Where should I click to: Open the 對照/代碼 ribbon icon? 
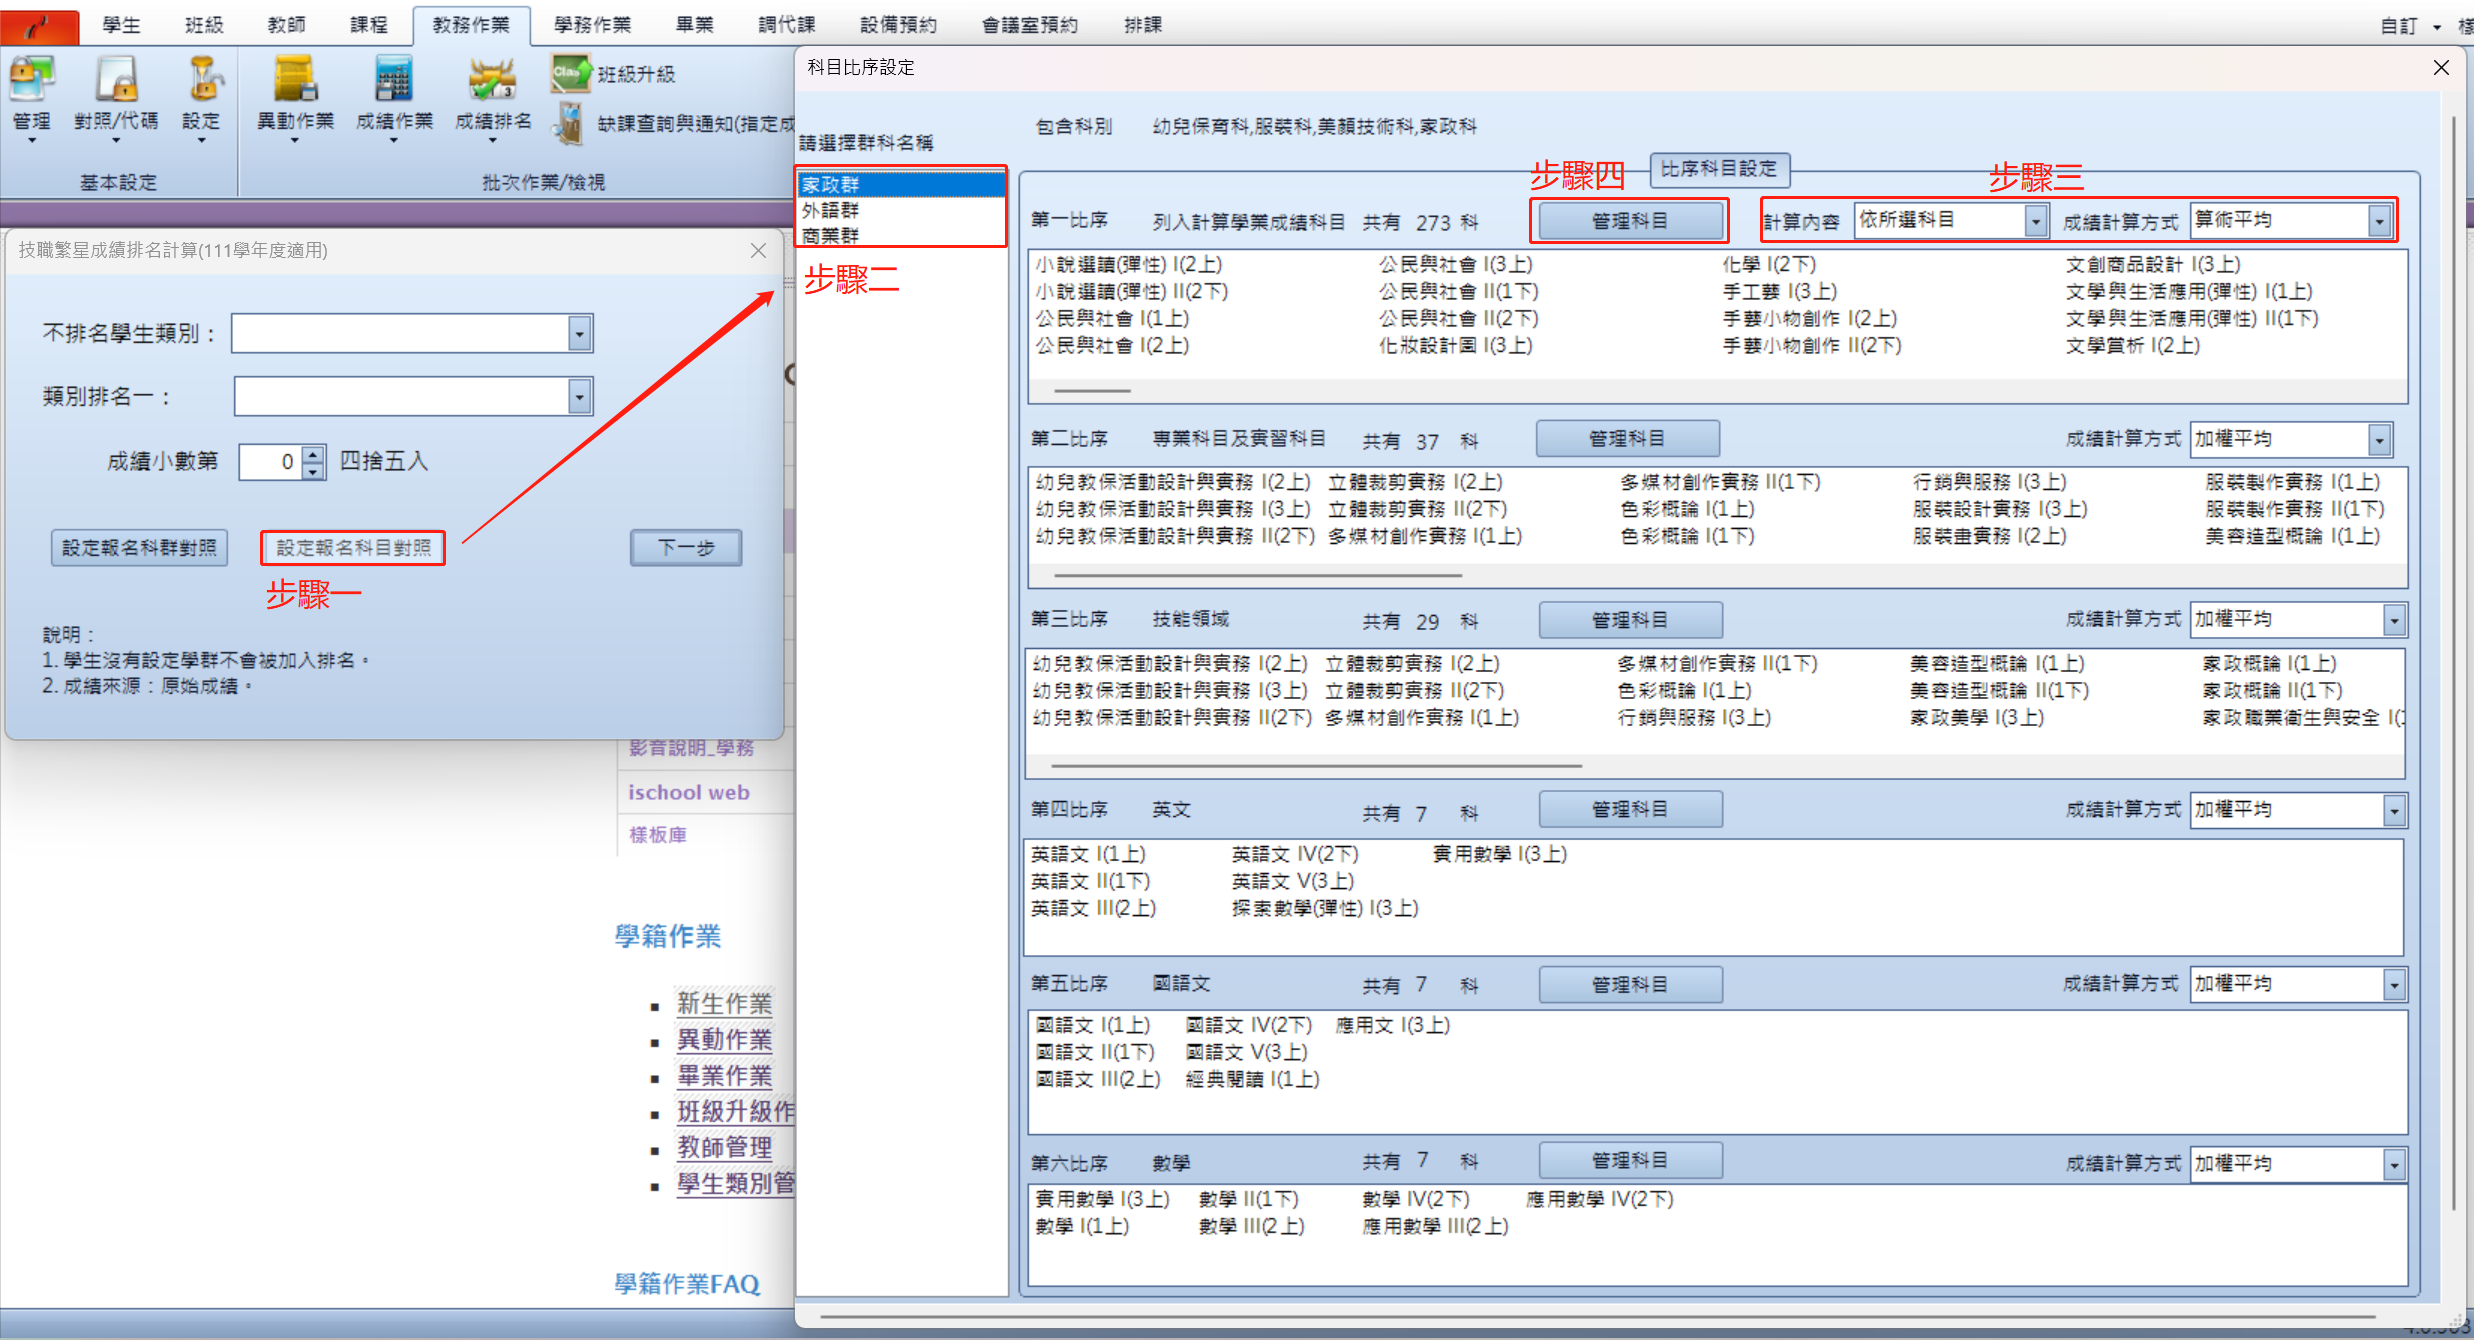[116, 98]
